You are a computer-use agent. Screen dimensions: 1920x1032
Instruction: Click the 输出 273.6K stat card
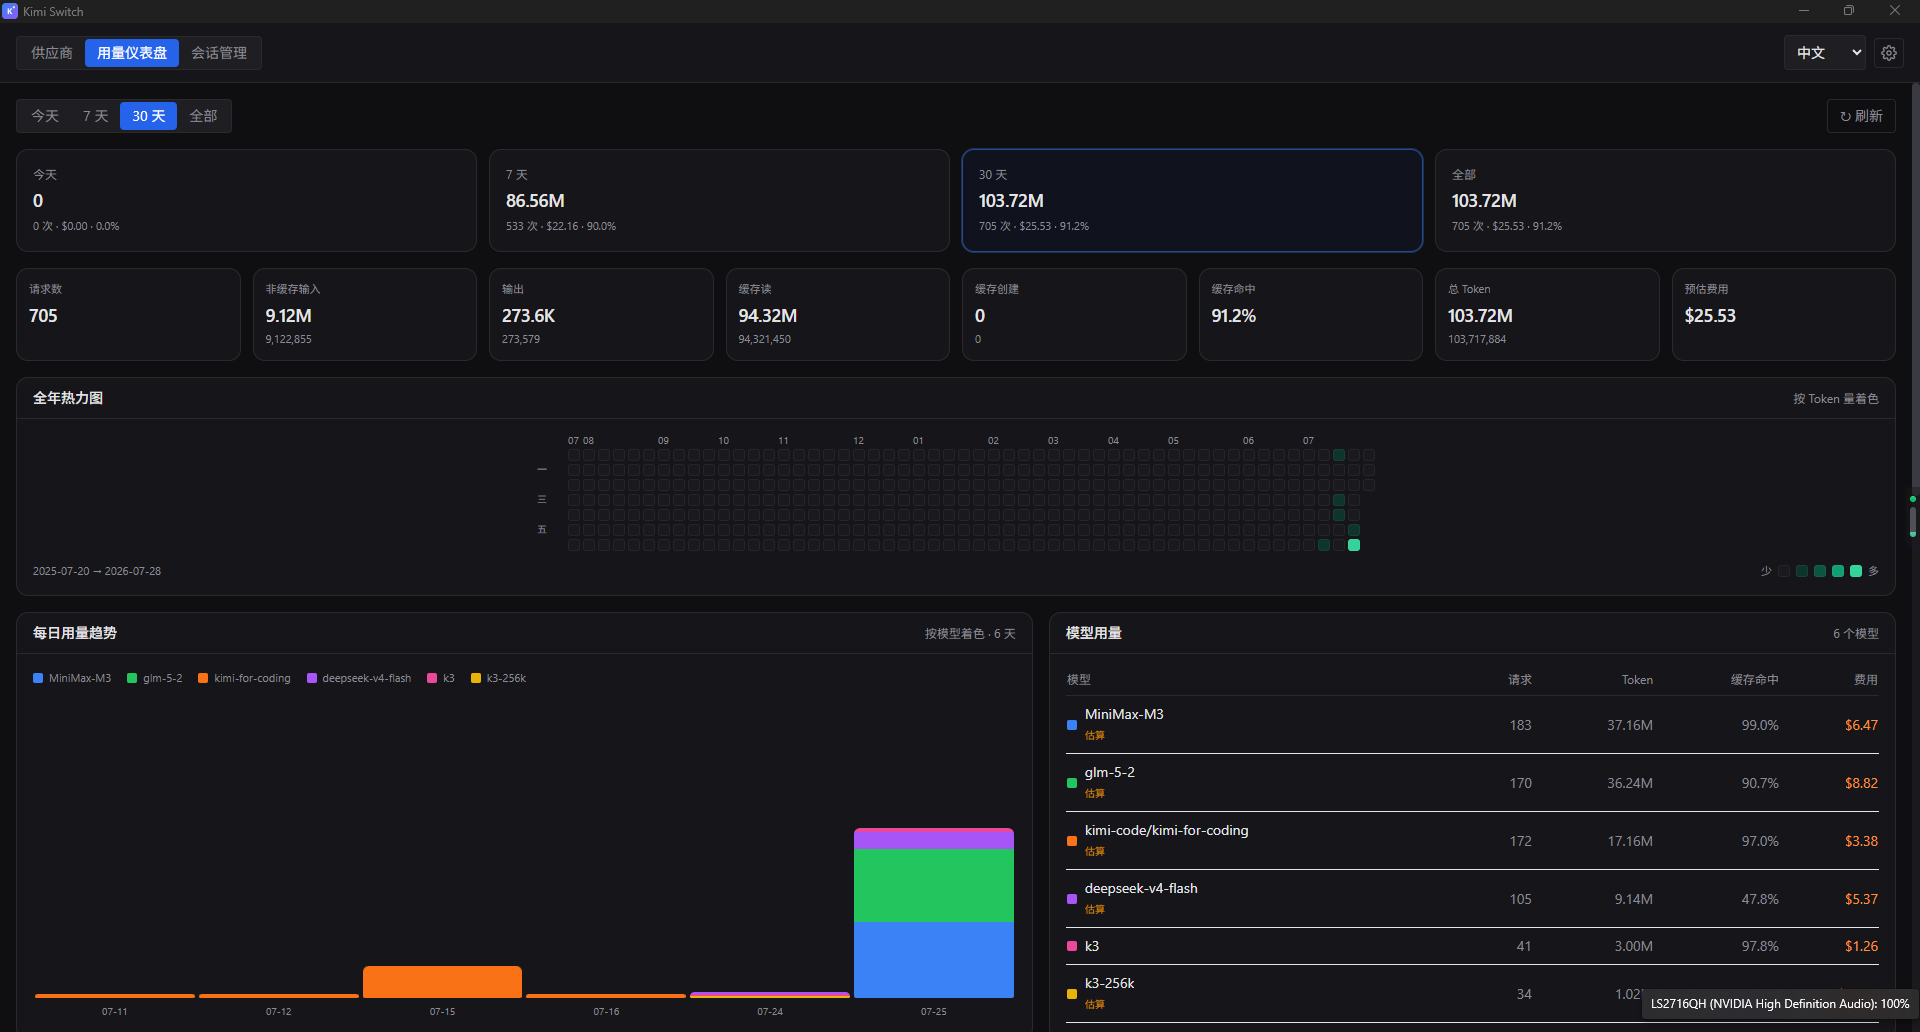click(x=601, y=314)
